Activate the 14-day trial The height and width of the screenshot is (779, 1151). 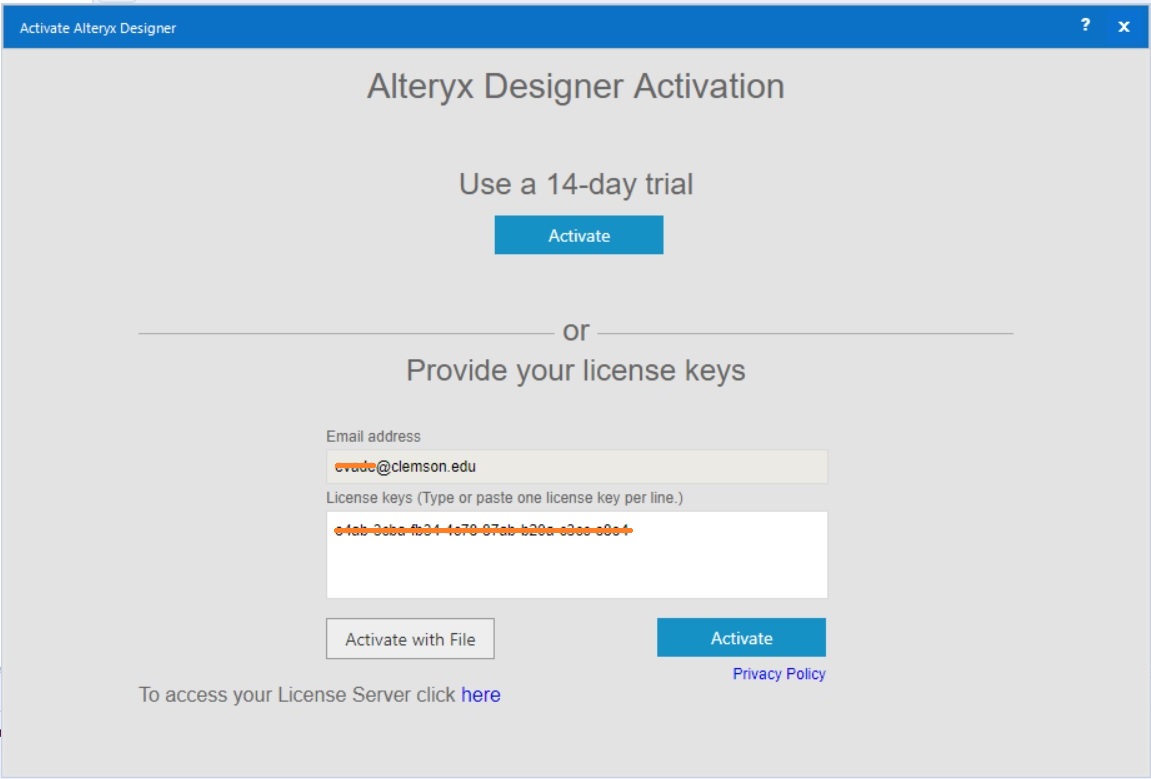click(x=578, y=235)
